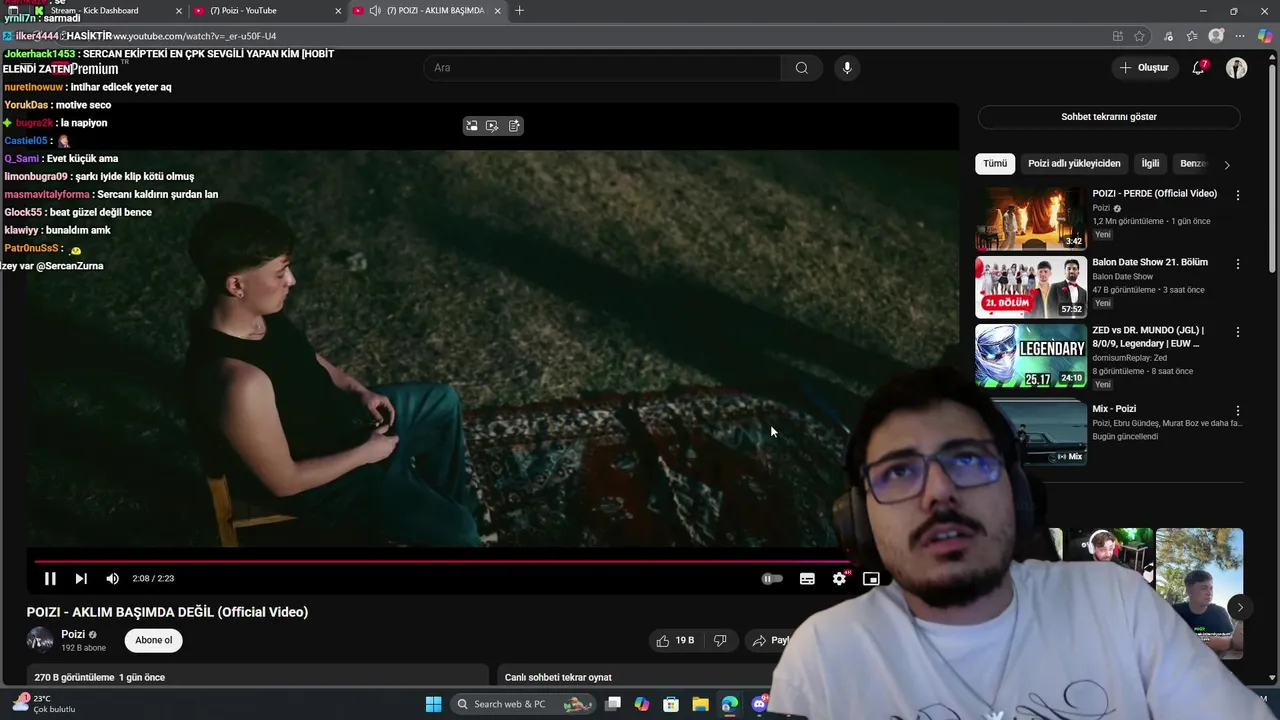Select the 'İlgili' filter chip
The height and width of the screenshot is (720, 1280).
tap(1151, 163)
